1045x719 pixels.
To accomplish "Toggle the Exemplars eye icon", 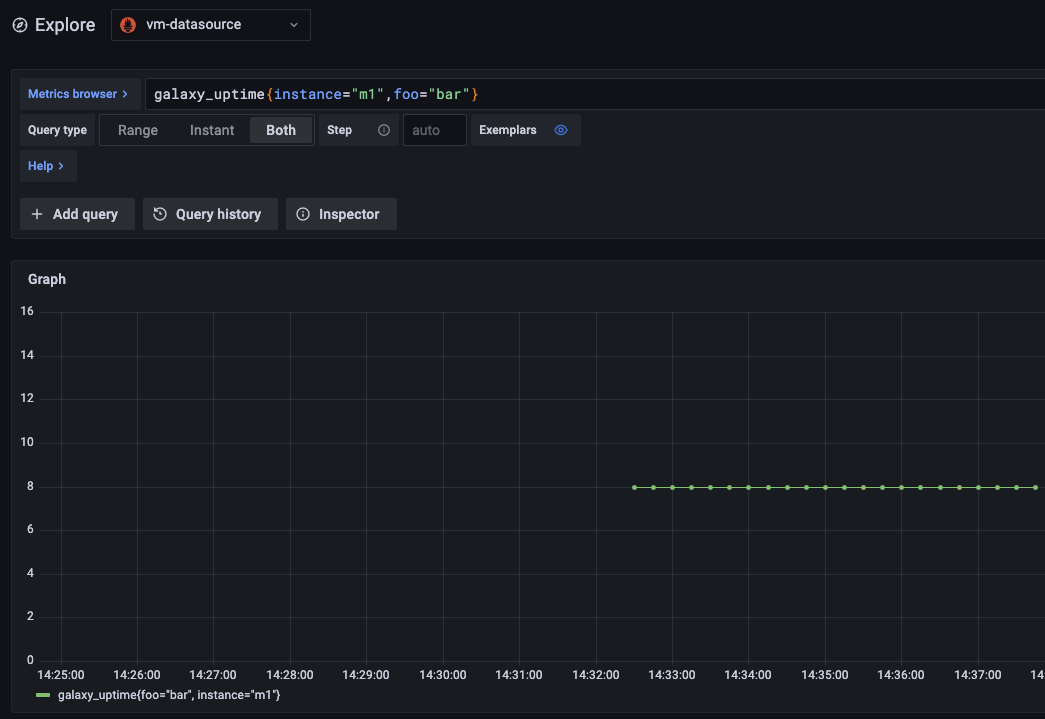I will click(x=561, y=130).
